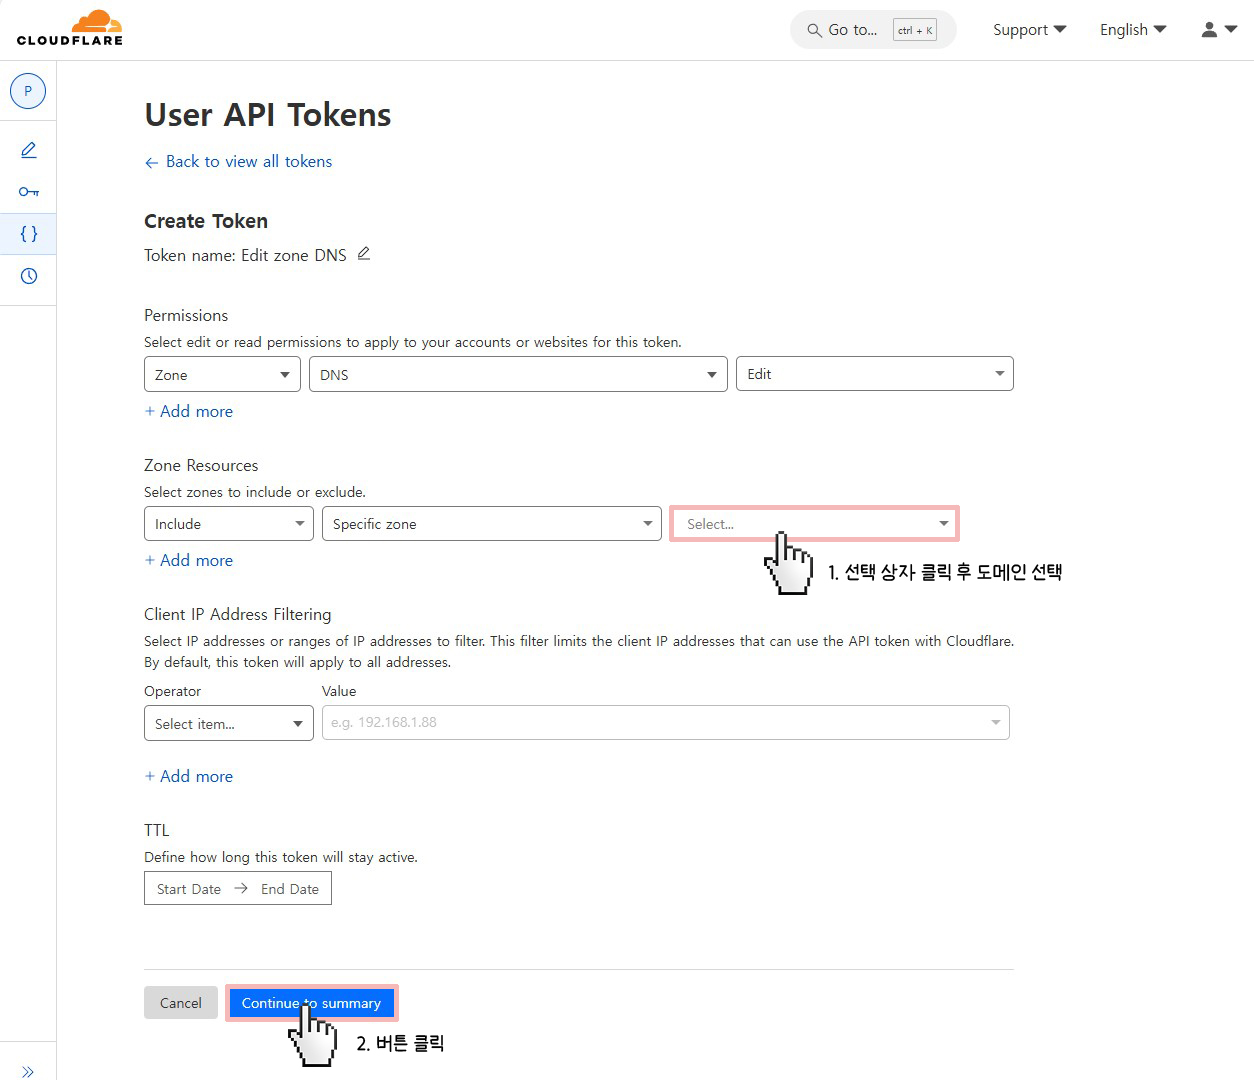The height and width of the screenshot is (1080, 1254).
Task: Open the Specific zone dropdown
Action: pos(492,524)
